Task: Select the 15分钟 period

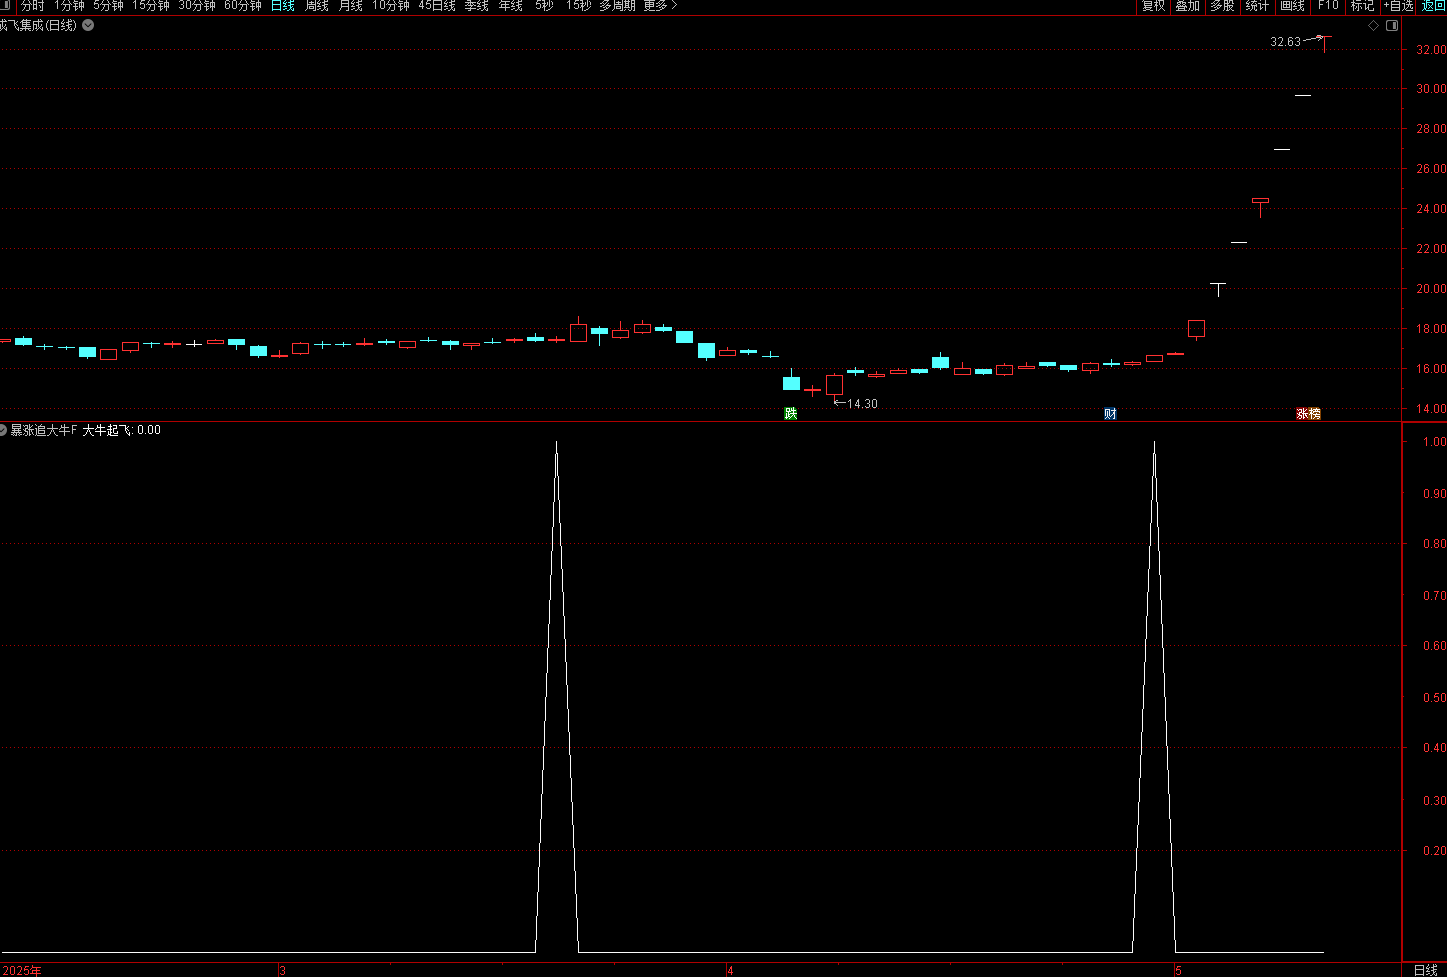Action: click(151, 6)
